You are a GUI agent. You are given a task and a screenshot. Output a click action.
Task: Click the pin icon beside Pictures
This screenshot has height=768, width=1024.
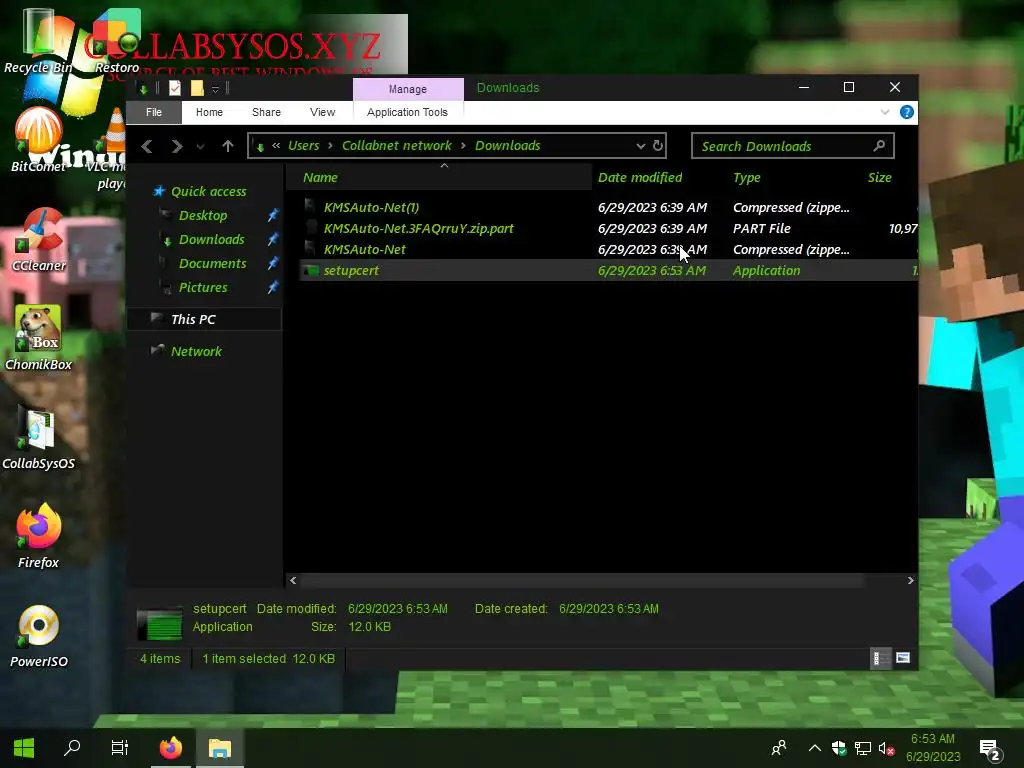[272, 287]
